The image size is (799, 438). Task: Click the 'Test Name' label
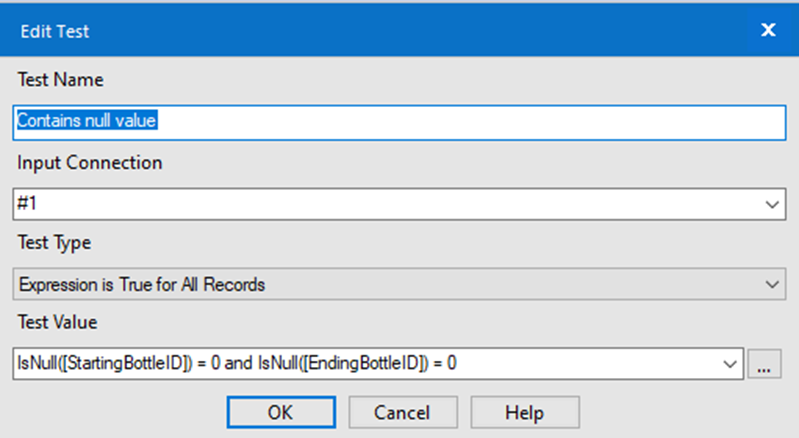click(61, 79)
